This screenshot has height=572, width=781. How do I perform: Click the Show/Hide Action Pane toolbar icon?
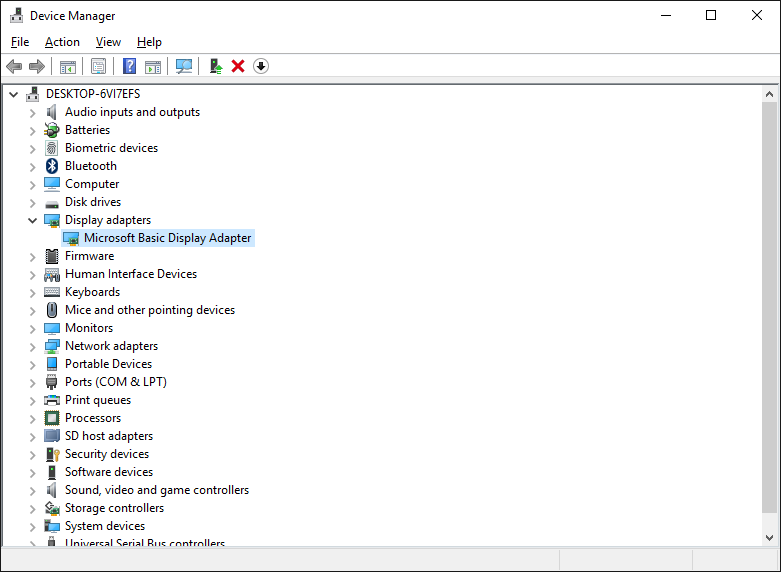[153, 66]
